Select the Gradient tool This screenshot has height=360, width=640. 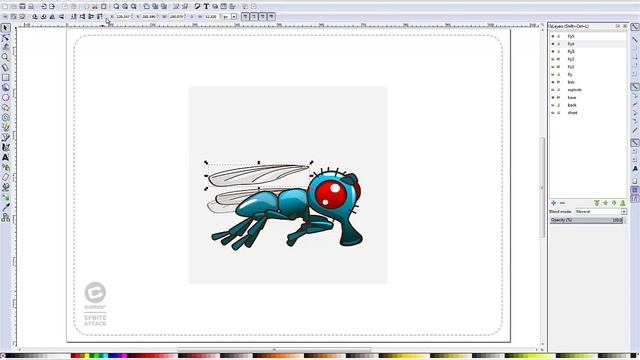click(5, 197)
